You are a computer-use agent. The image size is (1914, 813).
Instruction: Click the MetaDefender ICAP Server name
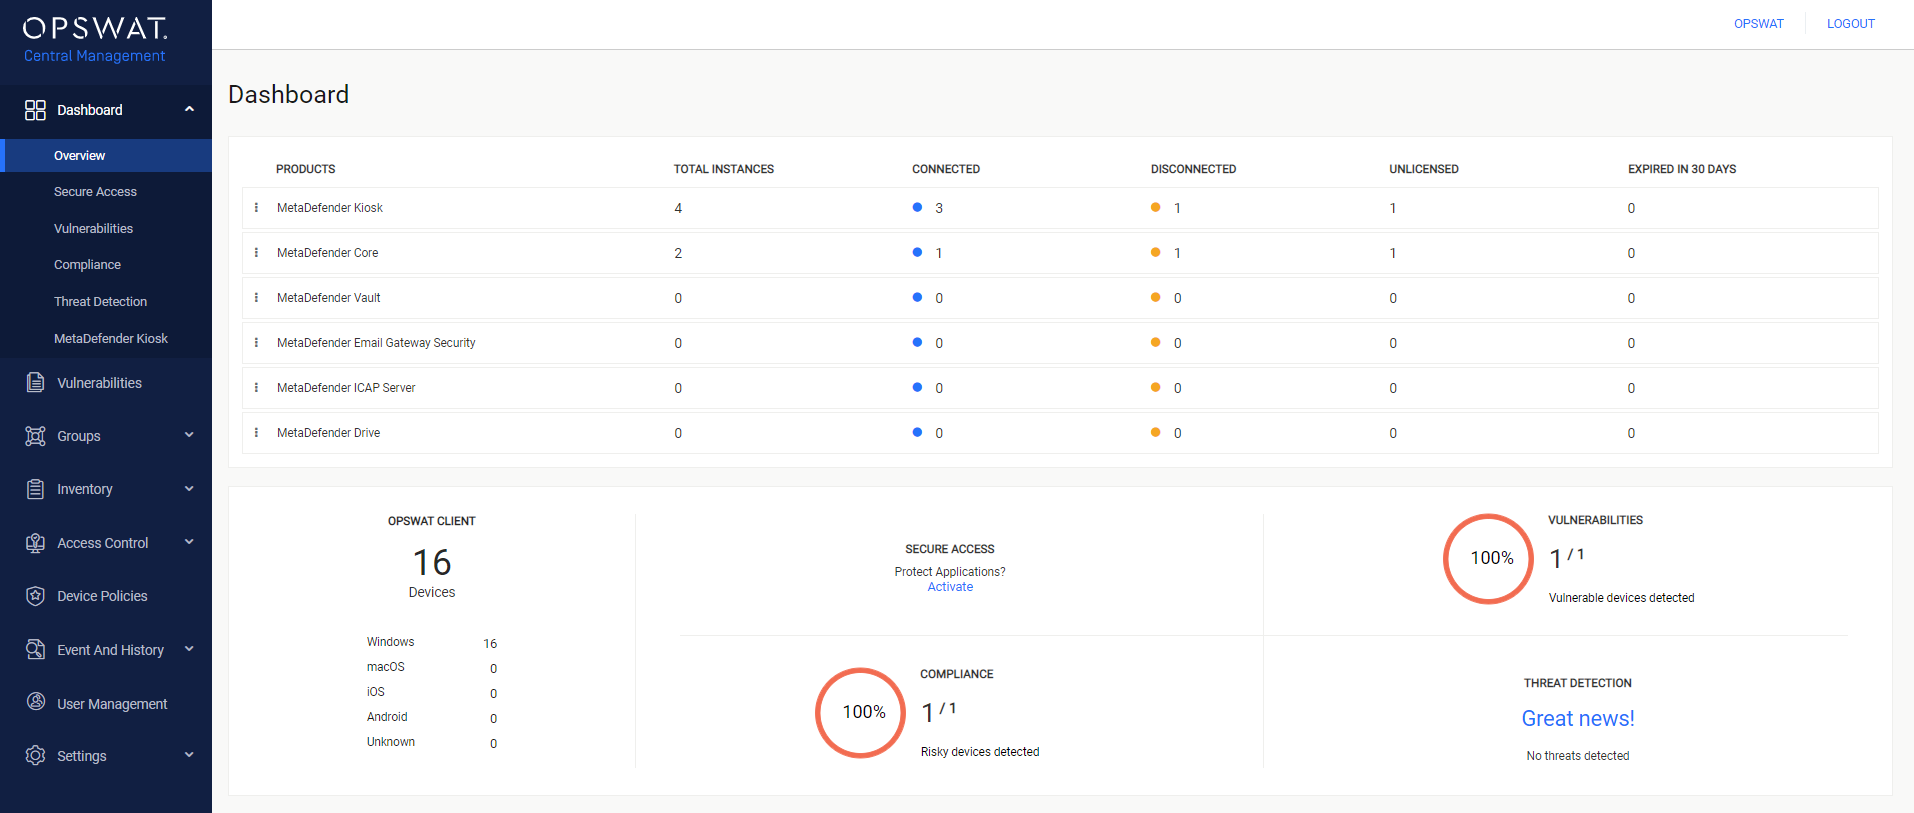click(346, 388)
